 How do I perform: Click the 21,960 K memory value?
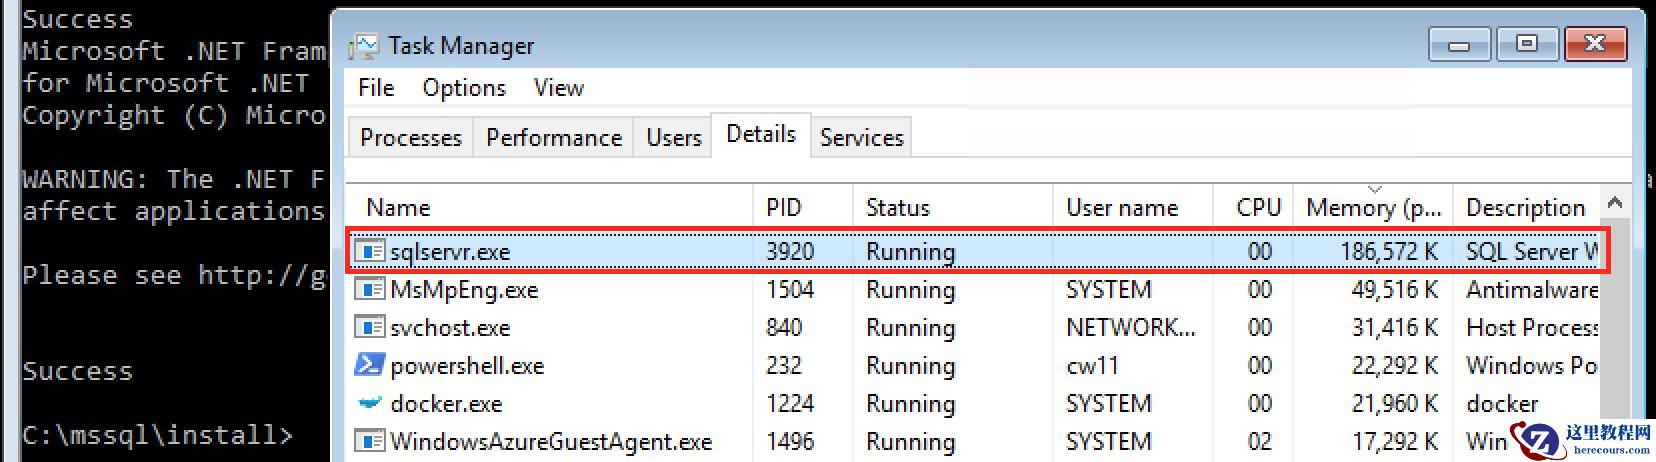pyautogui.click(x=1395, y=404)
